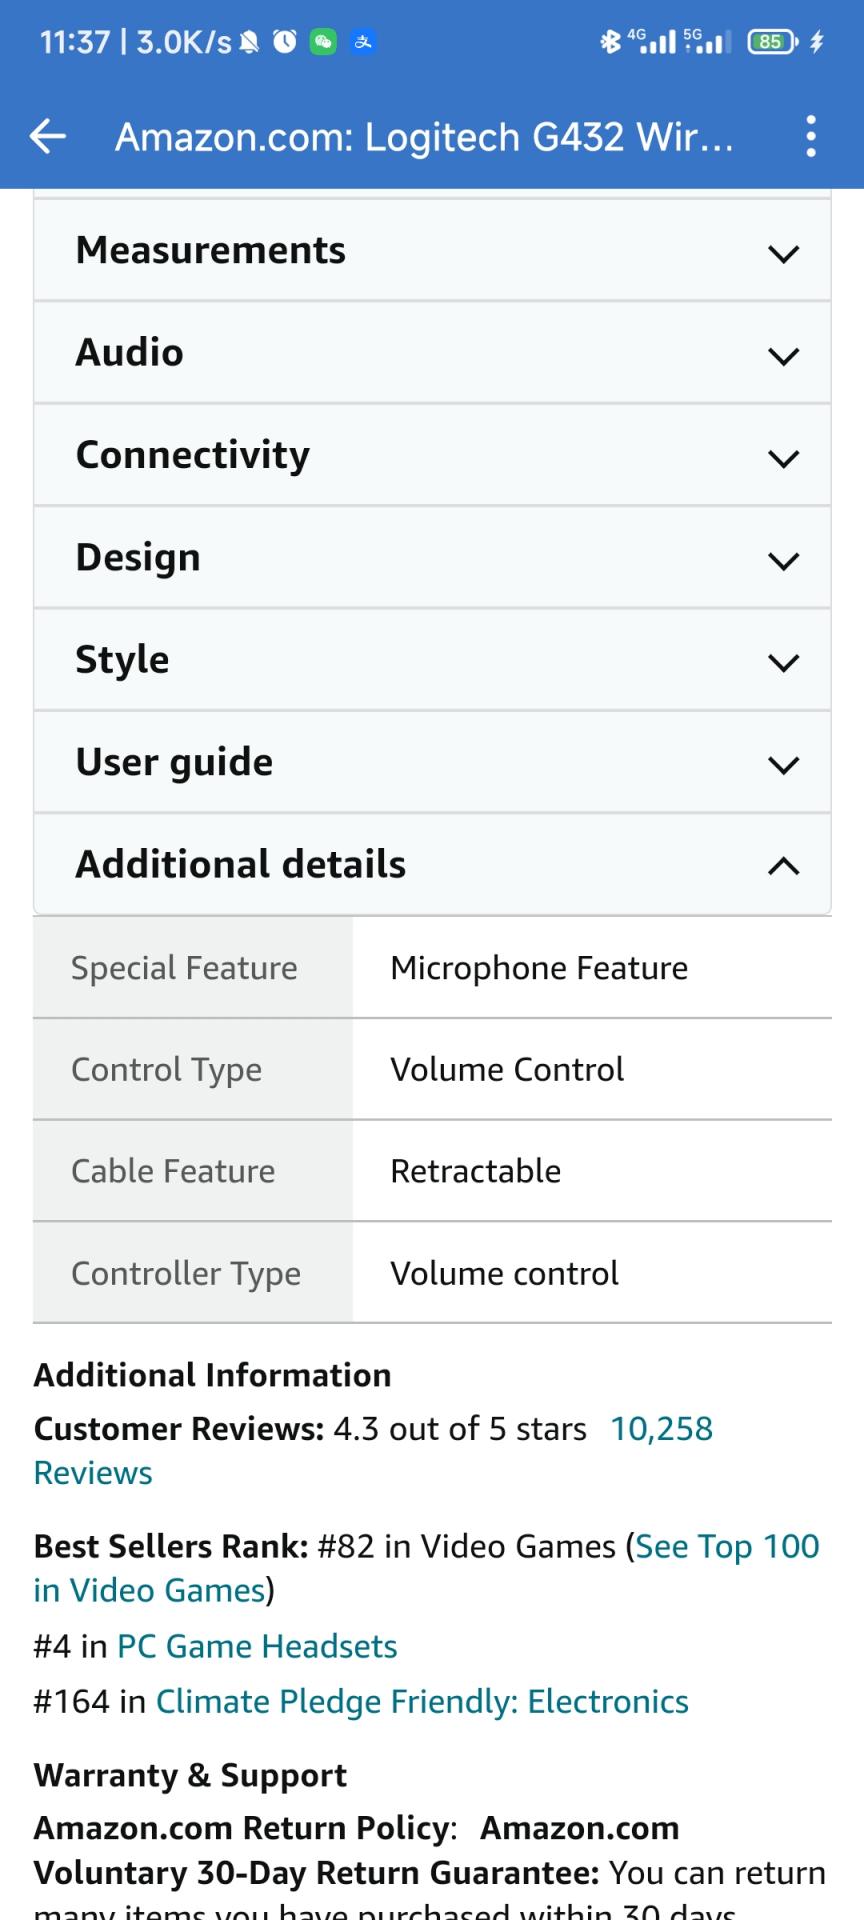864x1920 pixels.
Task: Tap the WeChat notification icon
Action: click(x=323, y=41)
